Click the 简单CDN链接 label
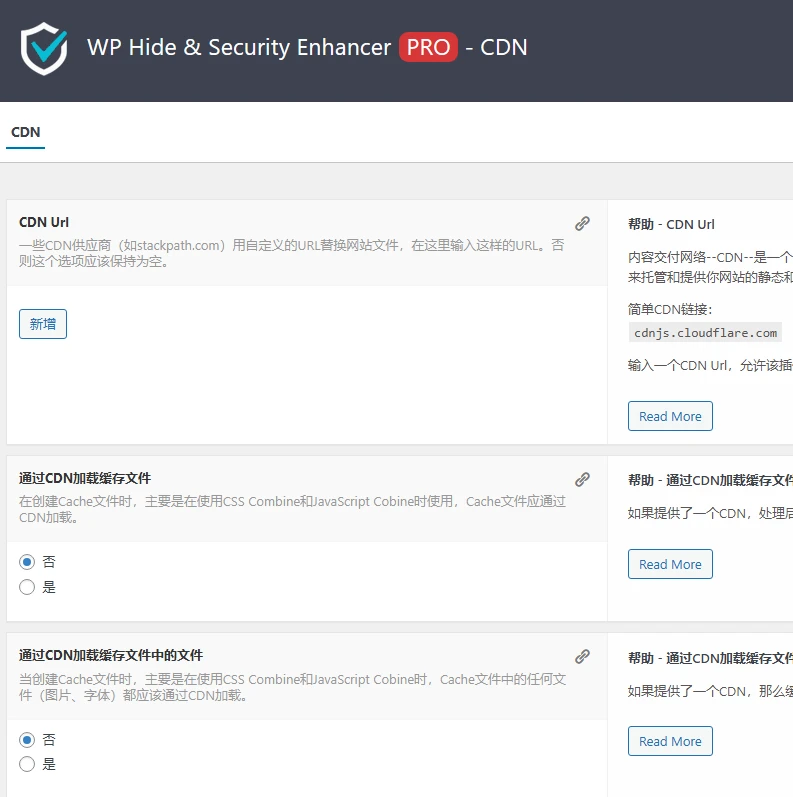The image size is (793, 797). (x=670, y=309)
